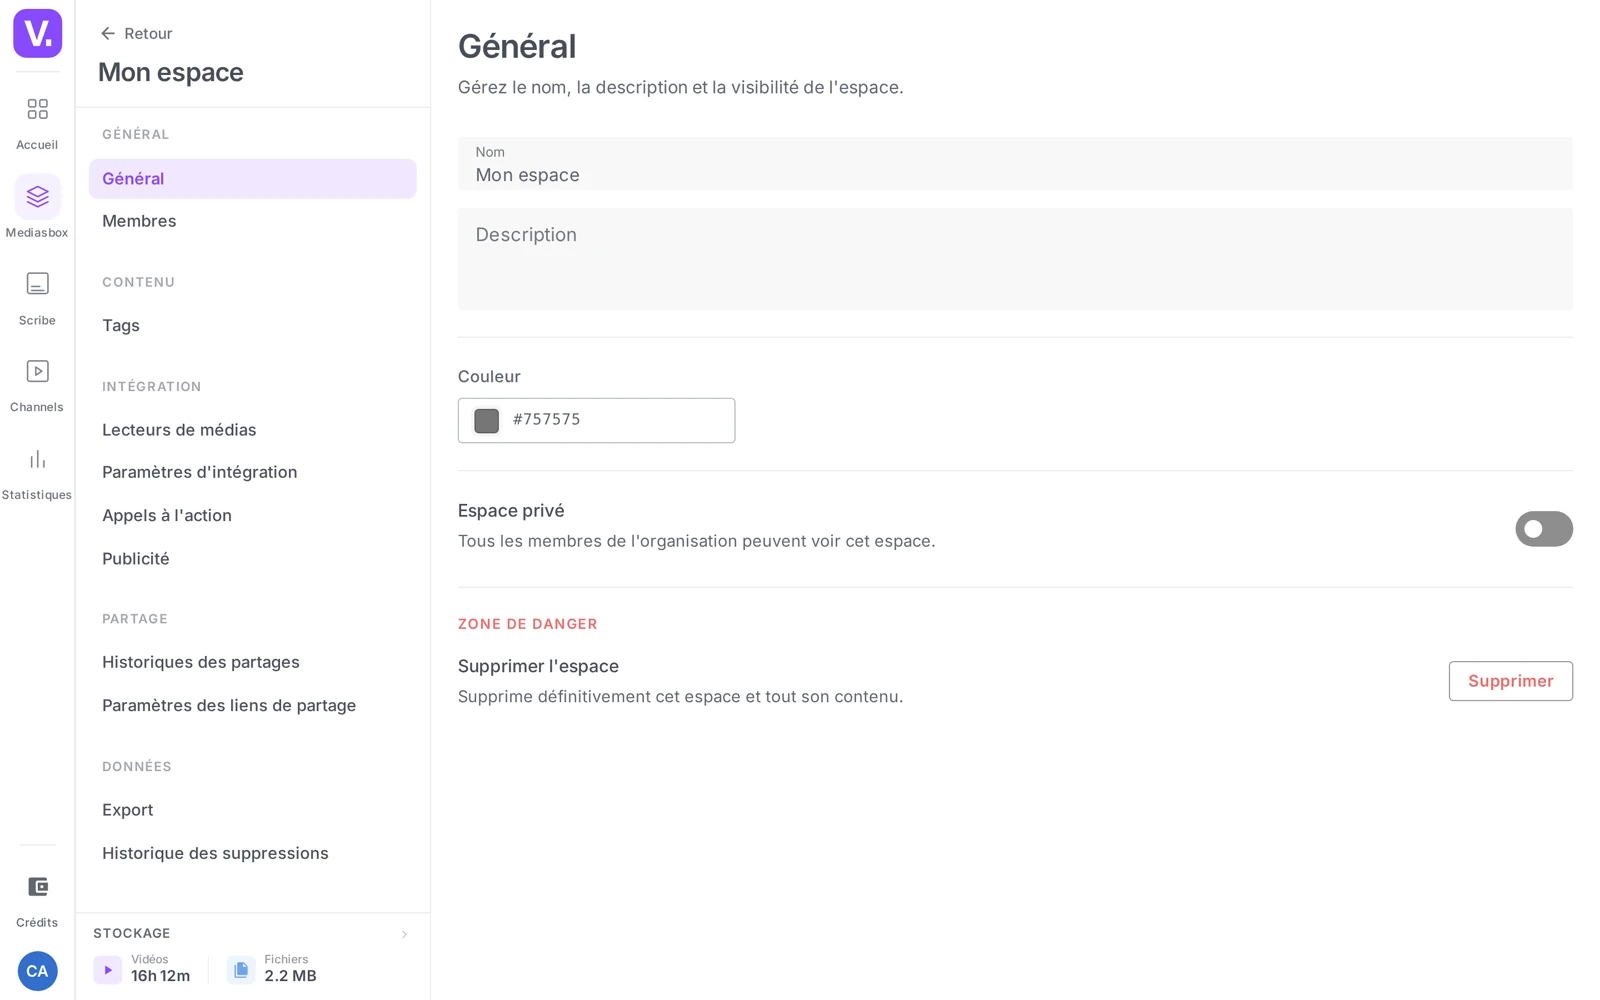Select the Général menu item
This screenshot has width=1600, height=1000.
[252, 179]
